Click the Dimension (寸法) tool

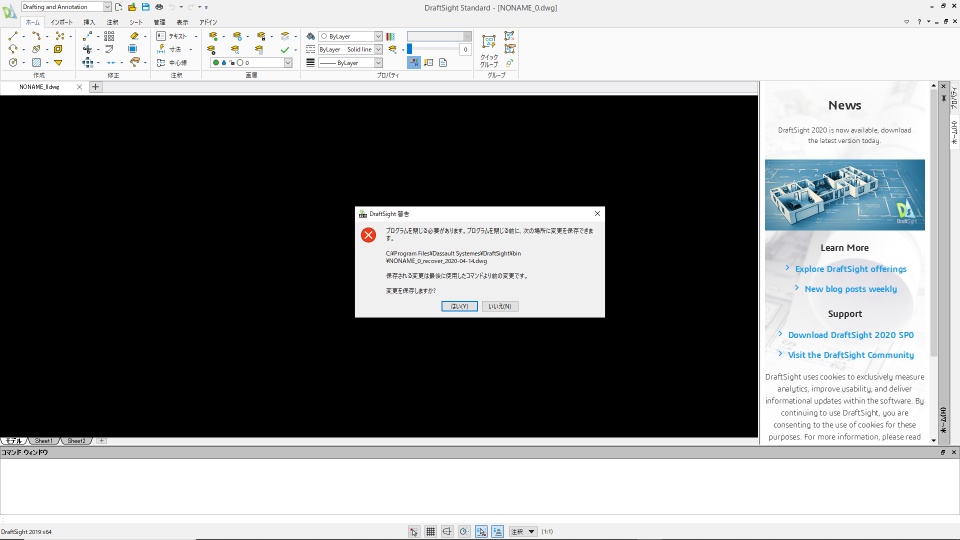170,50
